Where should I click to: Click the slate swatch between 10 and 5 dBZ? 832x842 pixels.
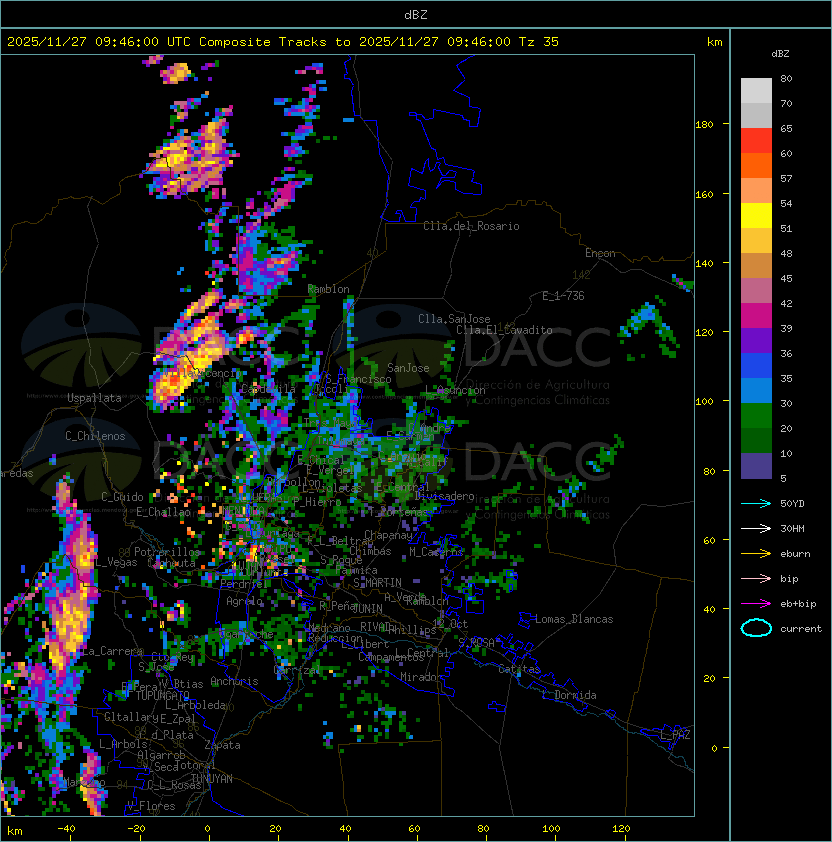point(756,466)
